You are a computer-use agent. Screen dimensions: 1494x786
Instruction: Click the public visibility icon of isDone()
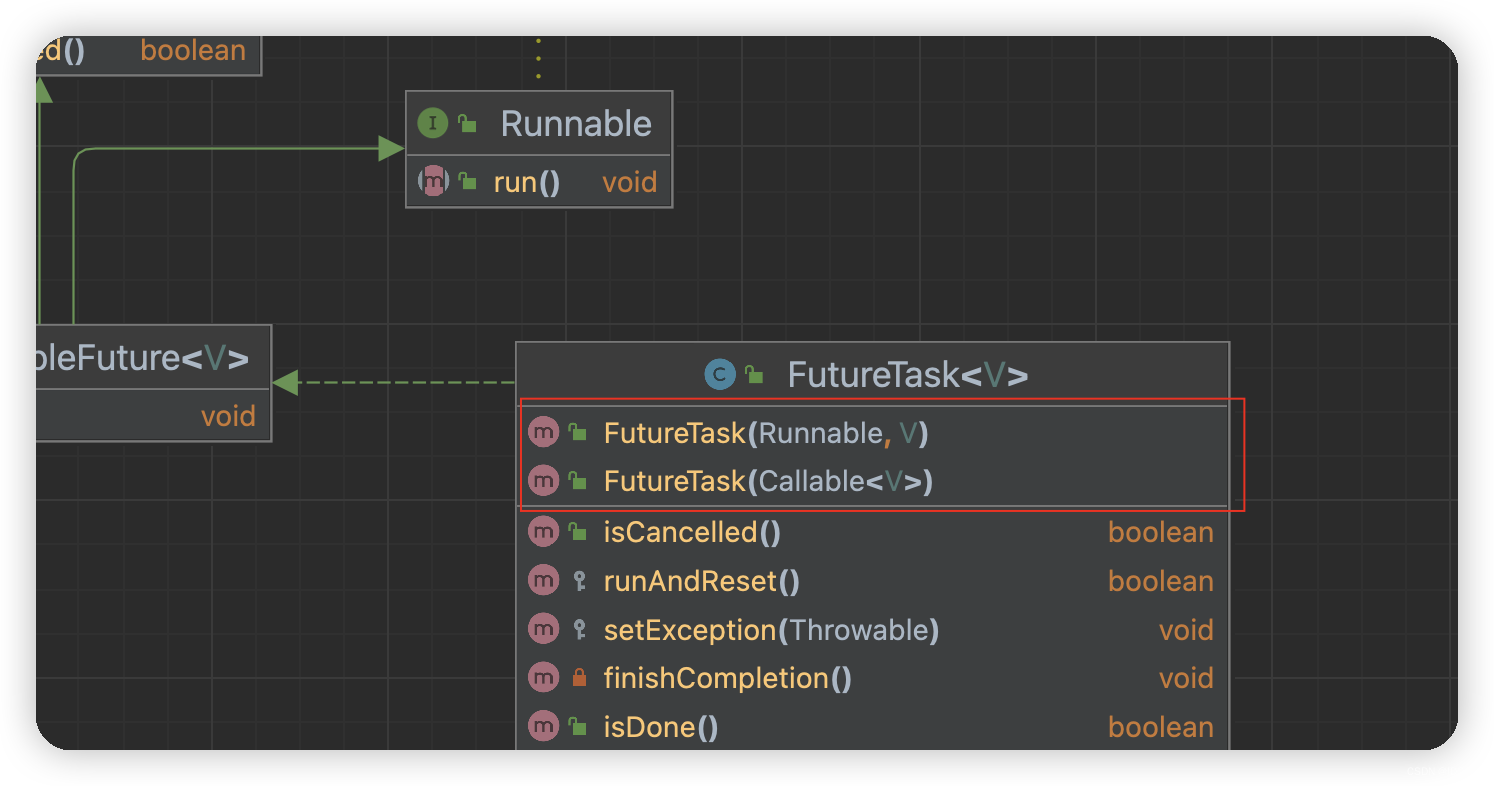tap(577, 727)
